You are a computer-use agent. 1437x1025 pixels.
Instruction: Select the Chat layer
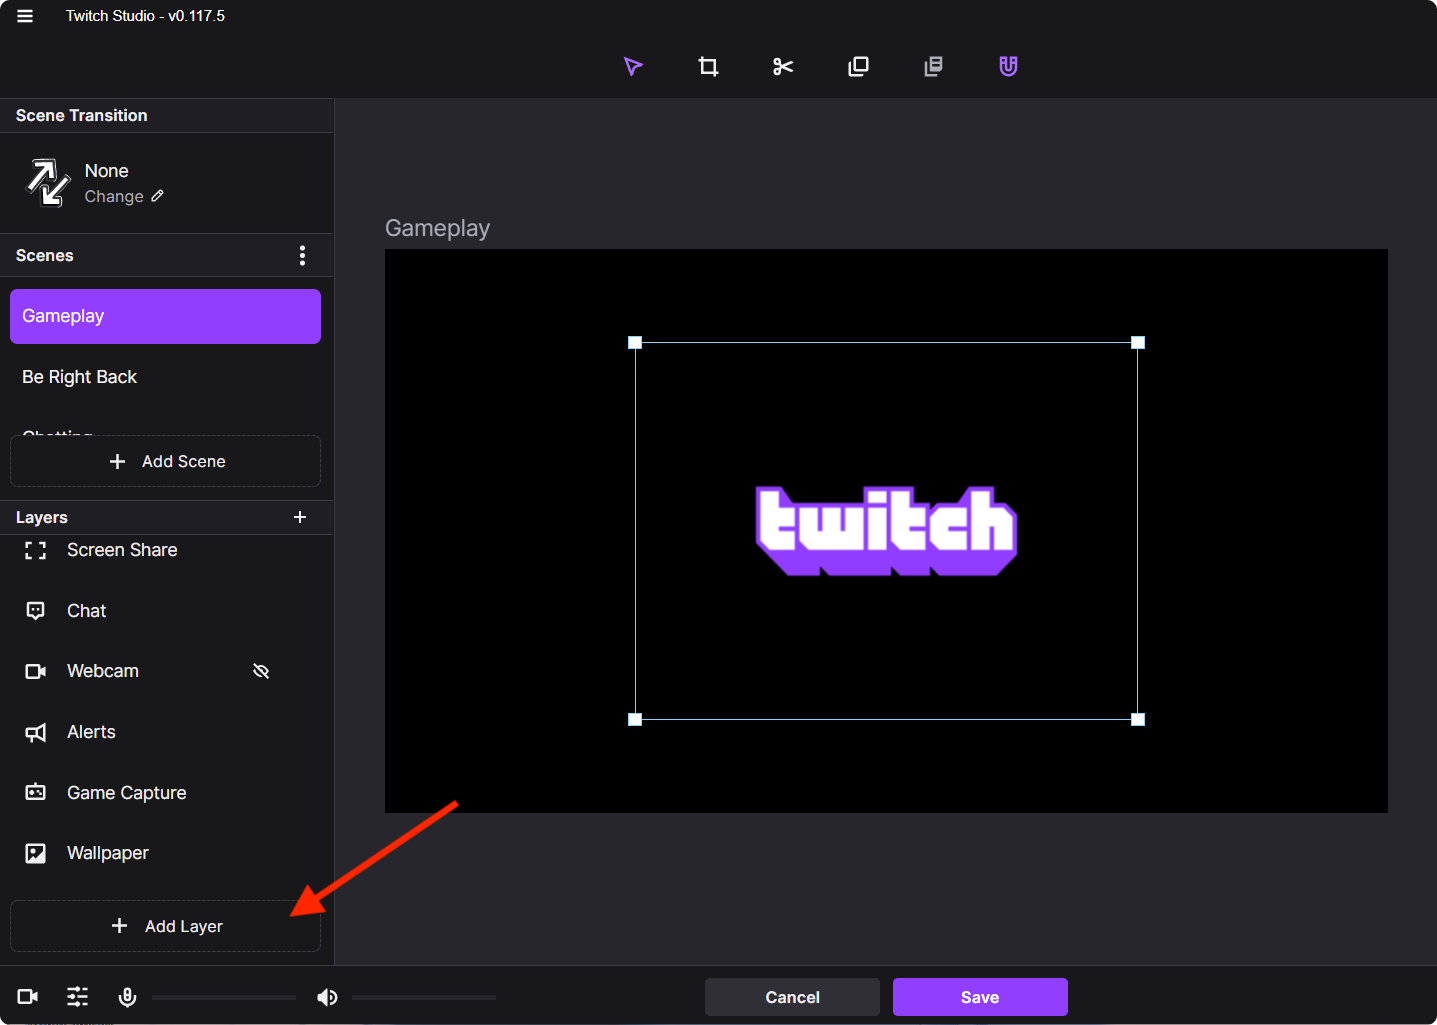(165, 611)
